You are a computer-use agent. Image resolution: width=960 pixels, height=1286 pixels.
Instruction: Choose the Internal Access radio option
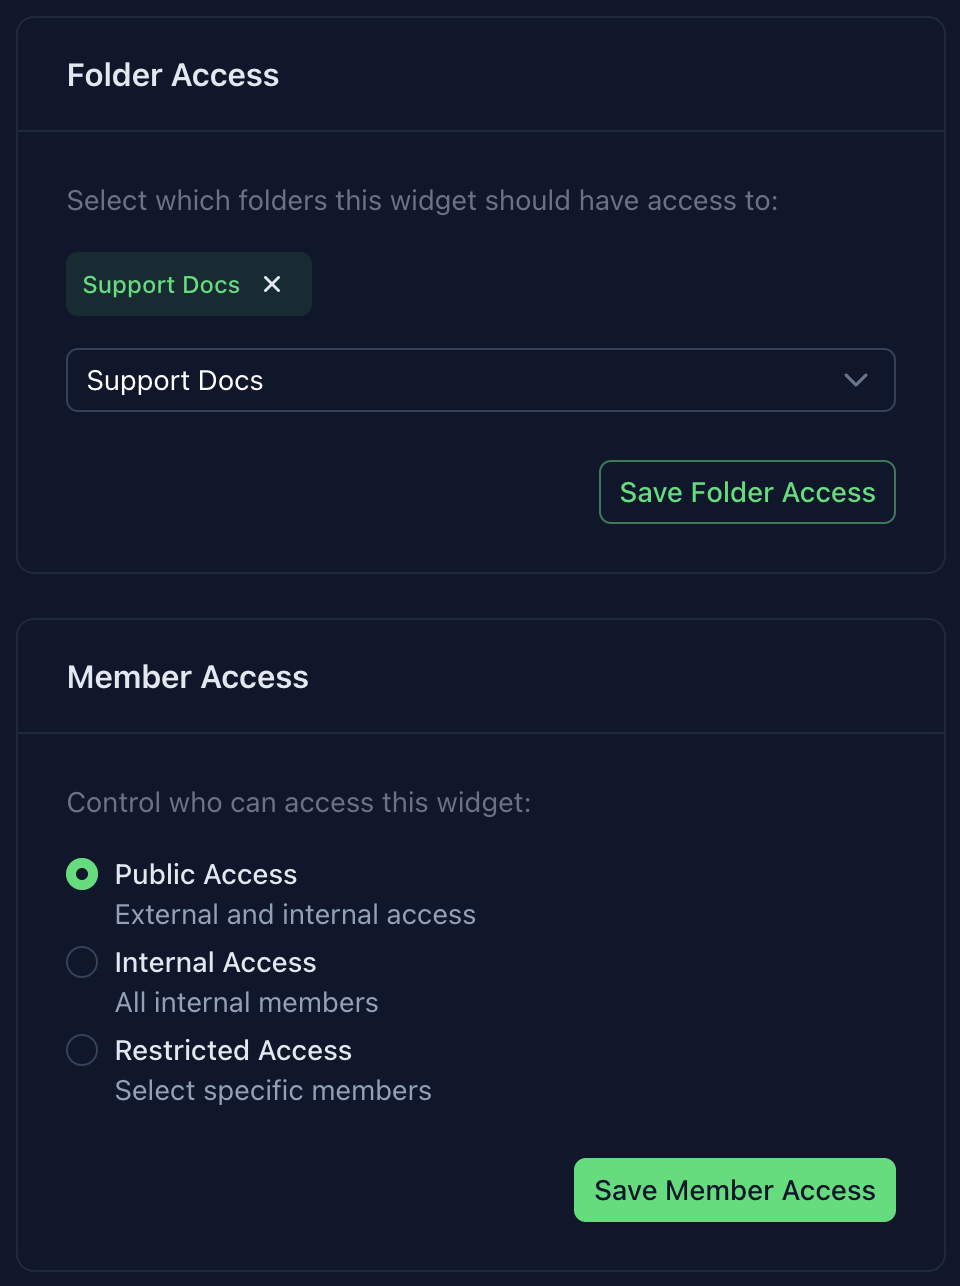82,962
